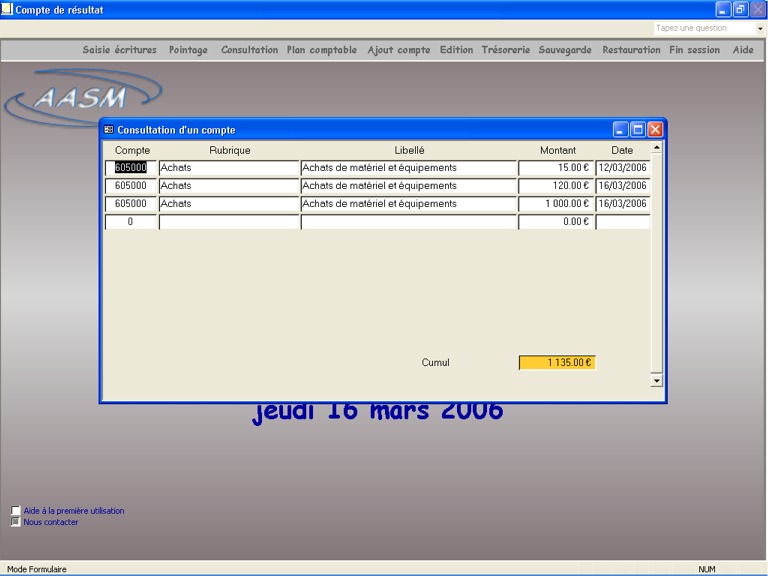
Task: Click the Compte column header
Action: click(132, 150)
